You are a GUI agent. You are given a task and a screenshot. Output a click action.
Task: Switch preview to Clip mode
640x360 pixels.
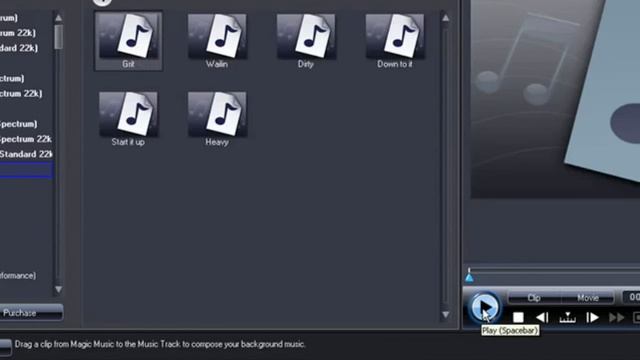pyautogui.click(x=534, y=298)
